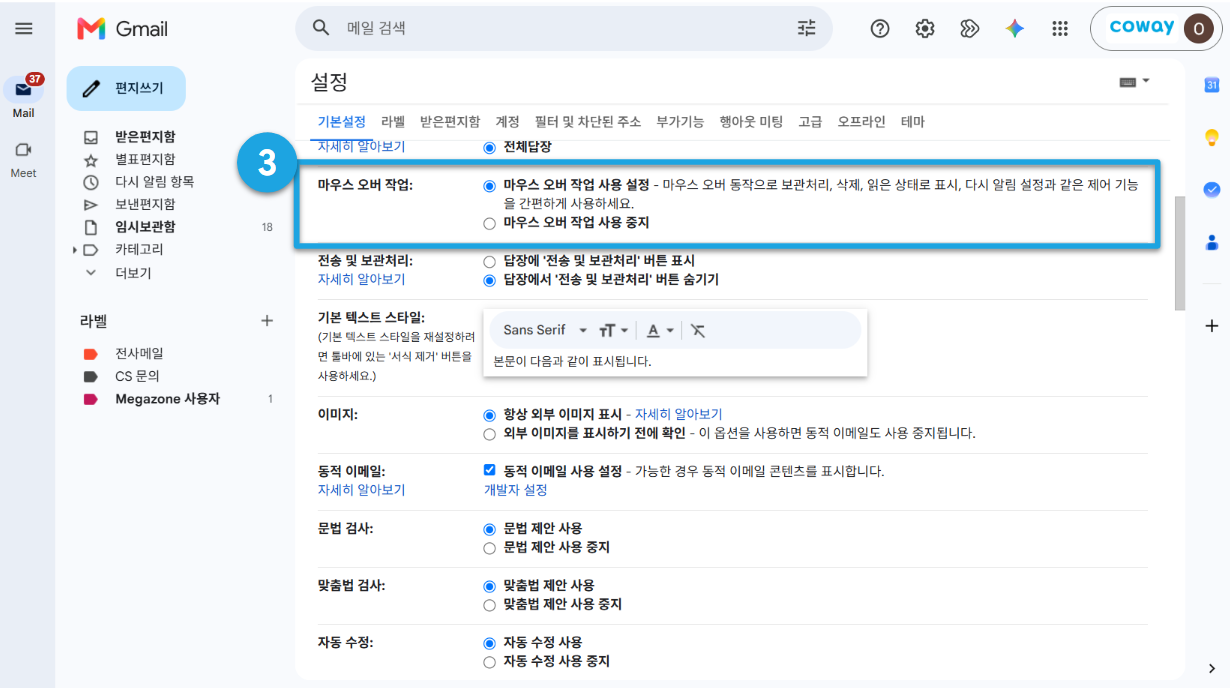The height and width of the screenshot is (688, 1230).
Task: Open the 개발자 설정 link
Action: (x=516, y=490)
